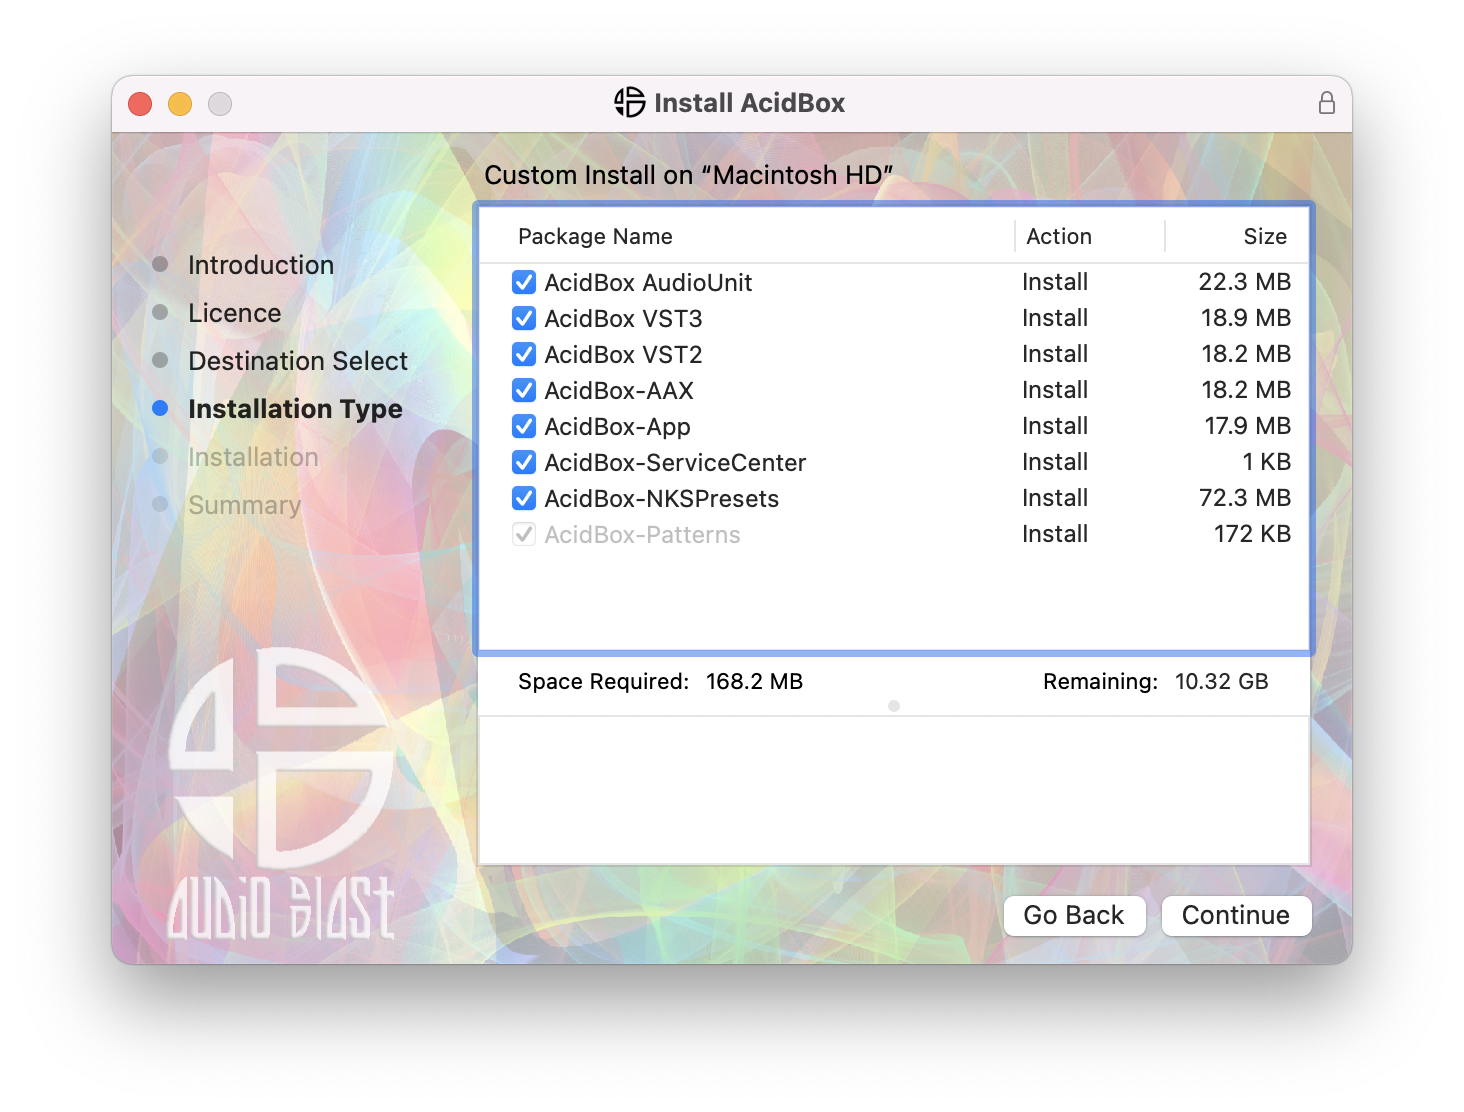Click the 72.3 MB size value

pyautogui.click(x=1245, y=498)
